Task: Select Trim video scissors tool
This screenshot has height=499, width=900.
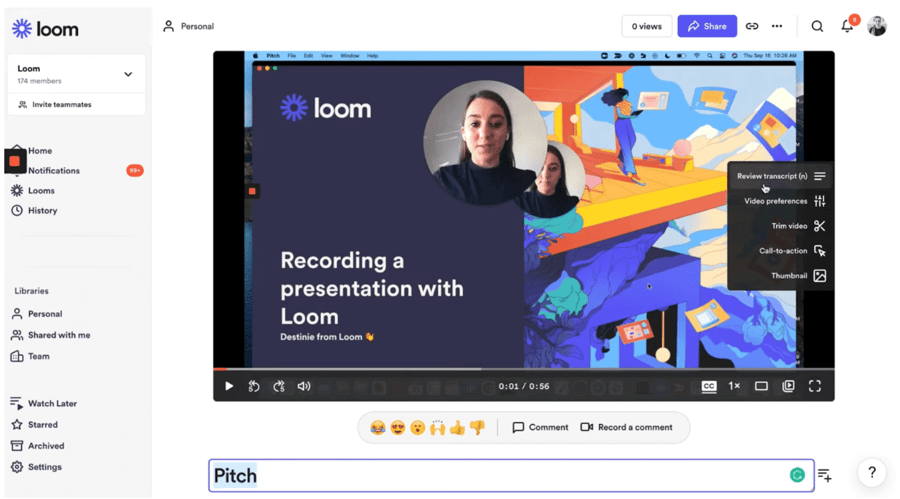Action: [820, 226]
